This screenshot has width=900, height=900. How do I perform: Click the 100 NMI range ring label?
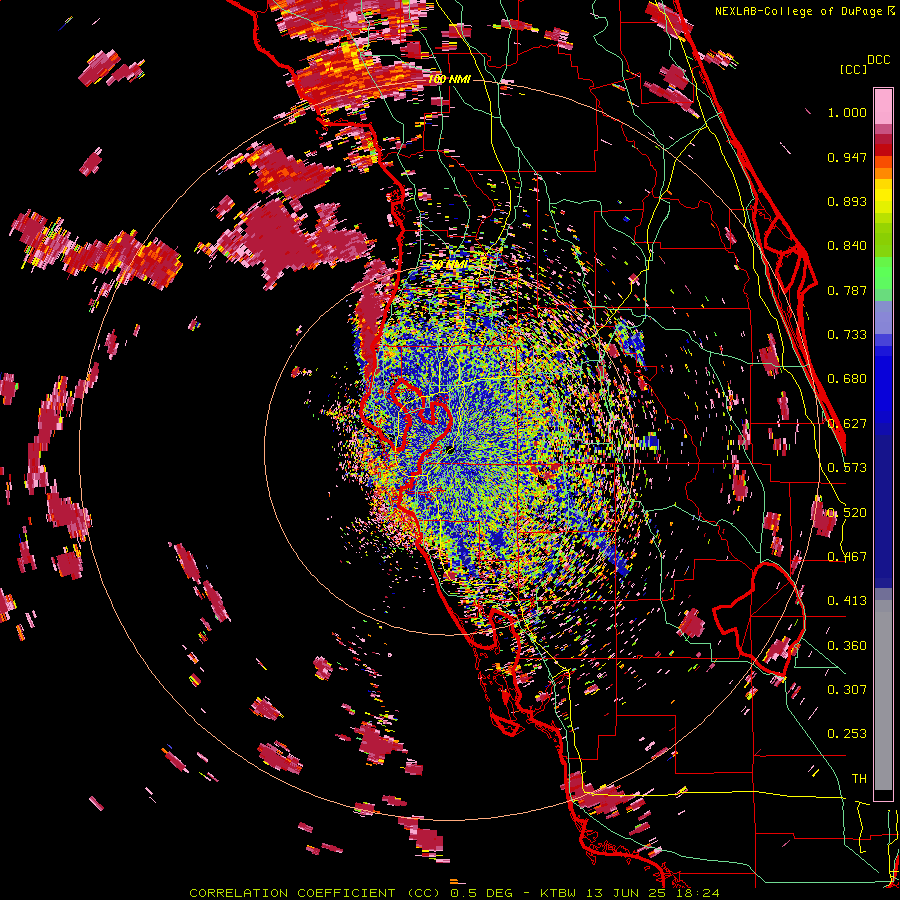click(449, 79)
